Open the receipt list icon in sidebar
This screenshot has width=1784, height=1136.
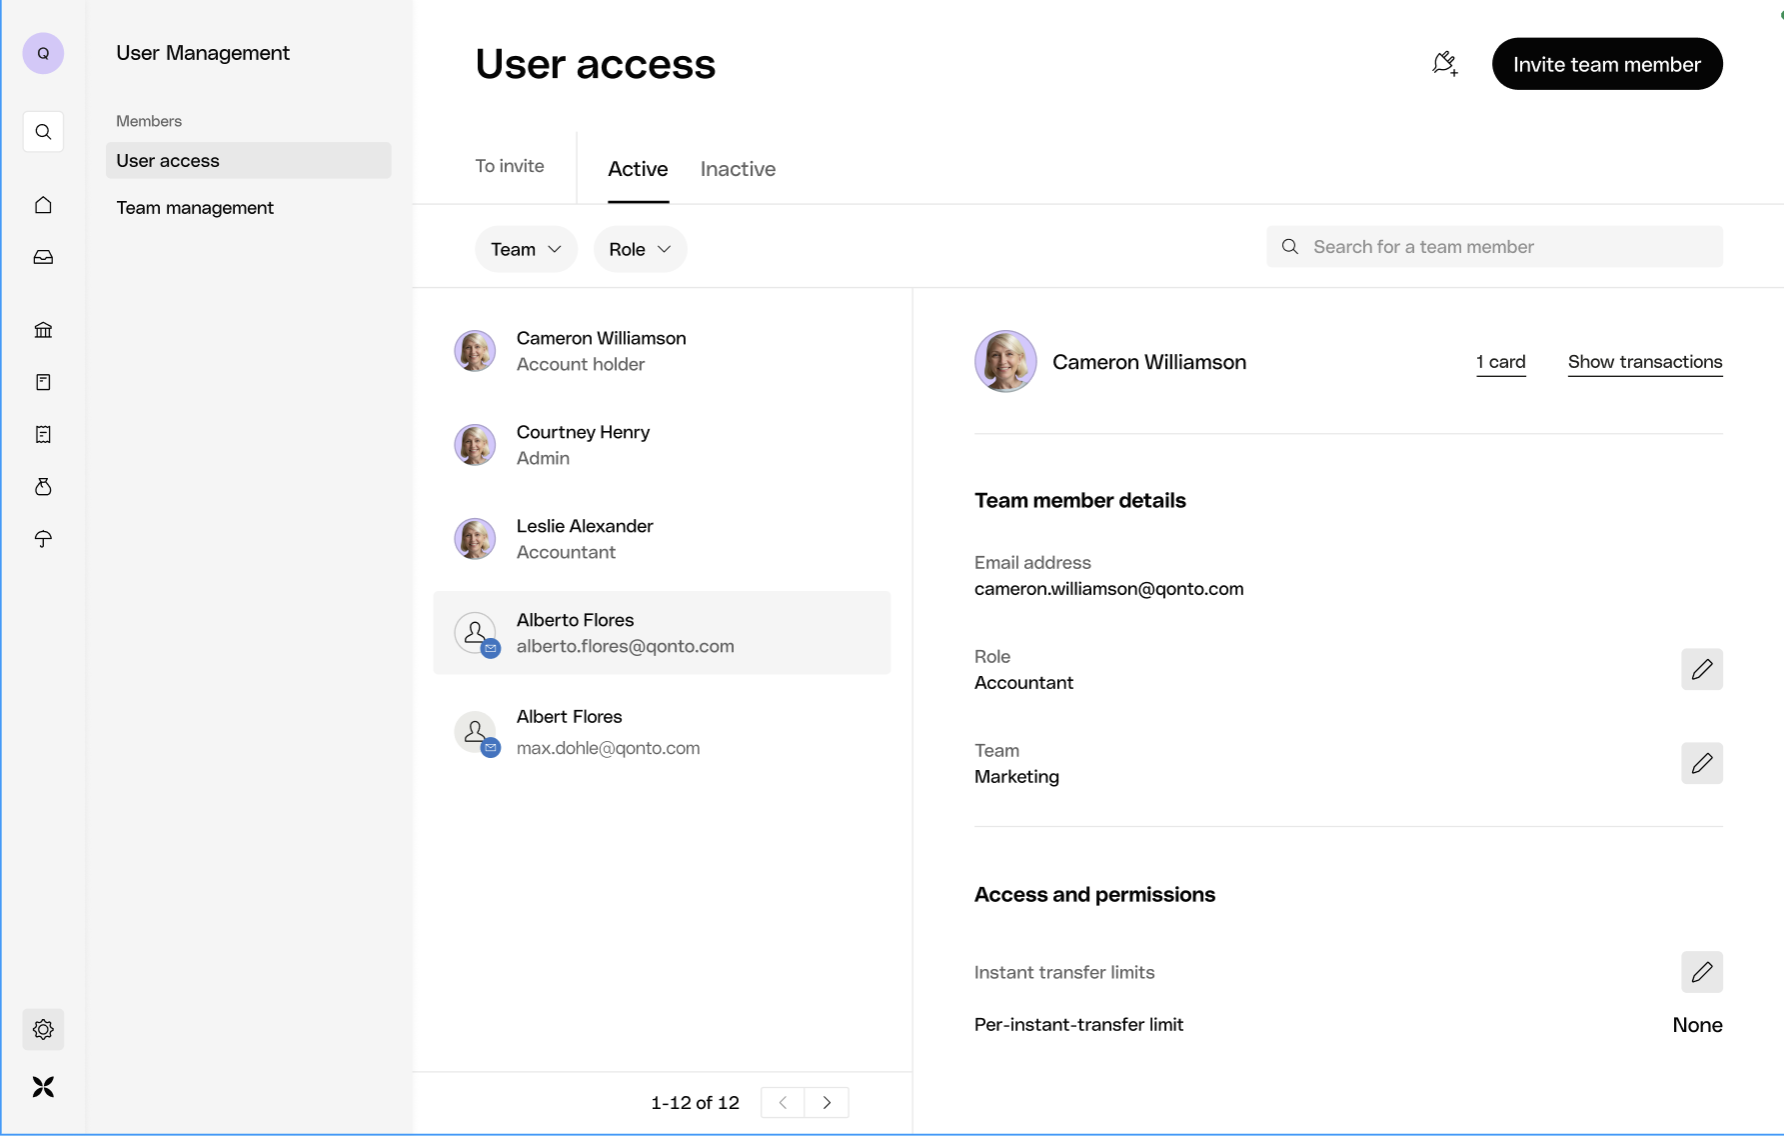43,434
